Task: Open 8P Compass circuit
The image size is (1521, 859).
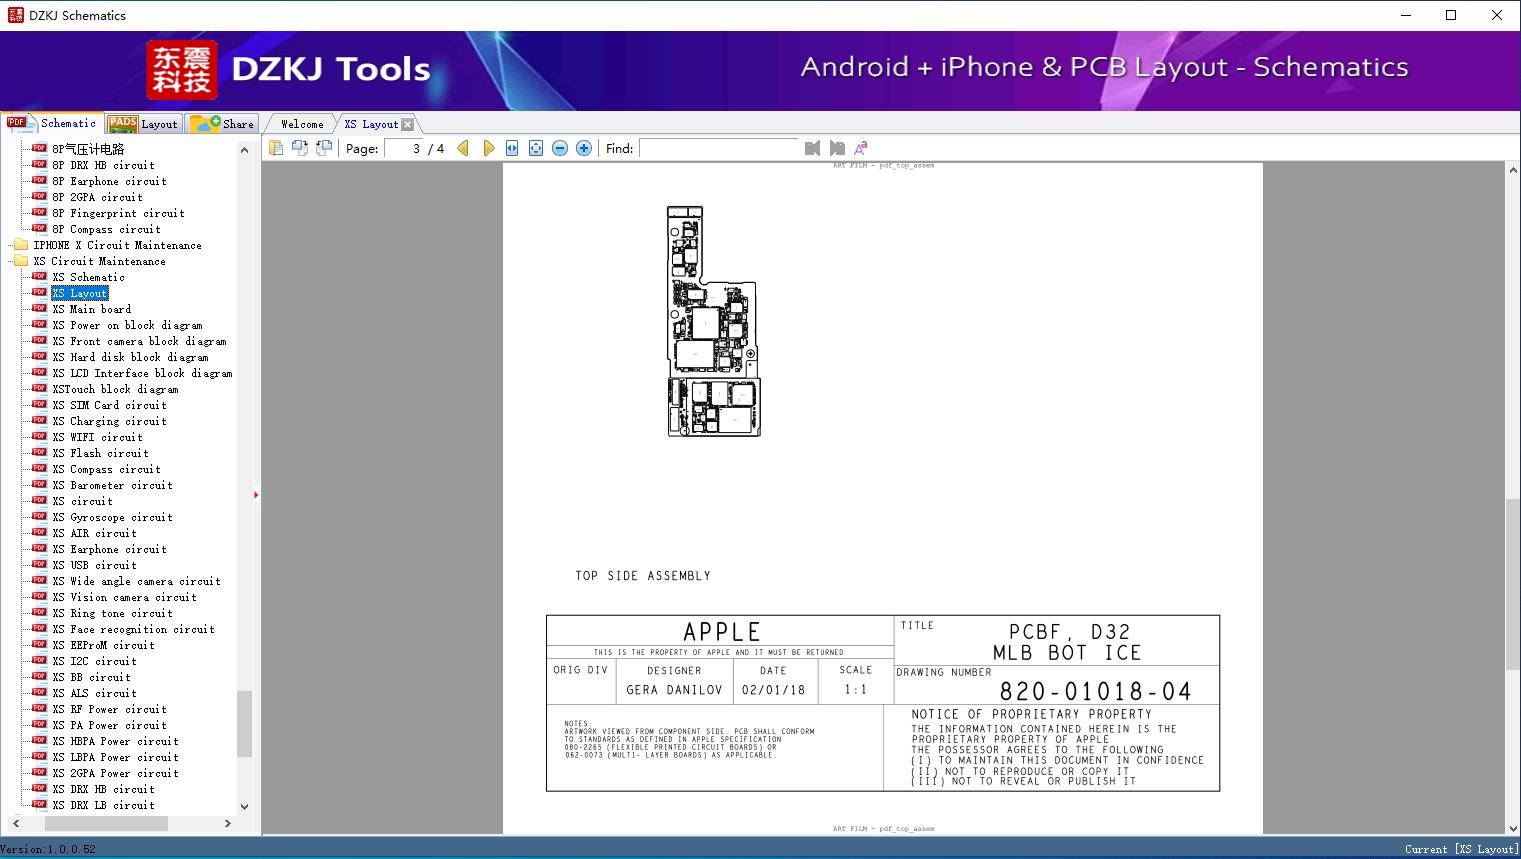Action: click(x=106, y=229)
